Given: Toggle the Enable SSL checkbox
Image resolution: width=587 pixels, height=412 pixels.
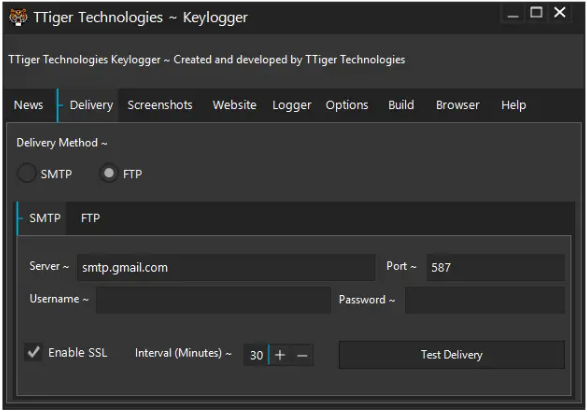Looking at the screenshot, I should [x=34, y=352].
